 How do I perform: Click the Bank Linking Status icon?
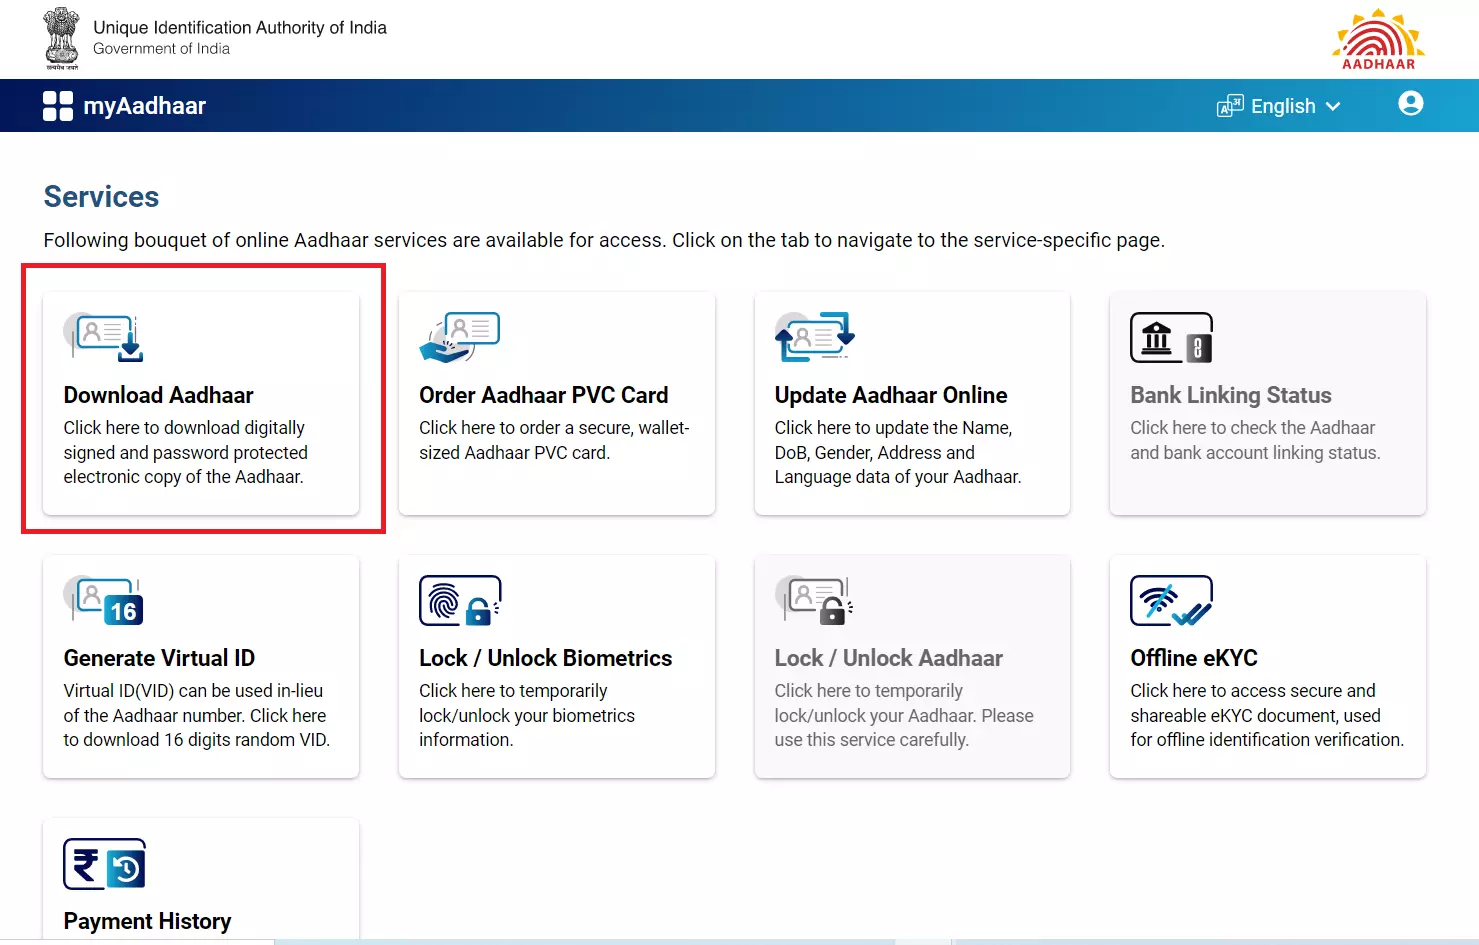click(1171, 337)
